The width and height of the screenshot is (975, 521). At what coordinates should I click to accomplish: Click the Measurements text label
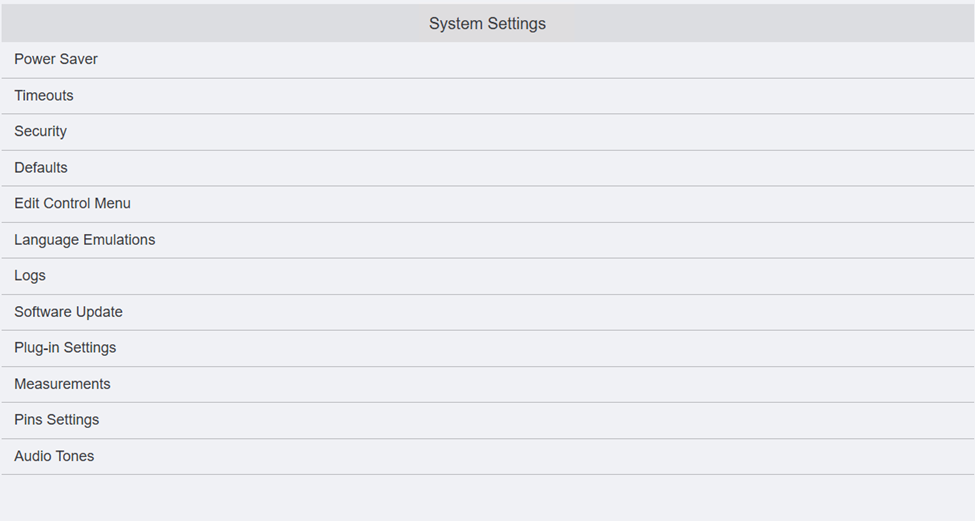pyautogui.click(x=62, y=384)
